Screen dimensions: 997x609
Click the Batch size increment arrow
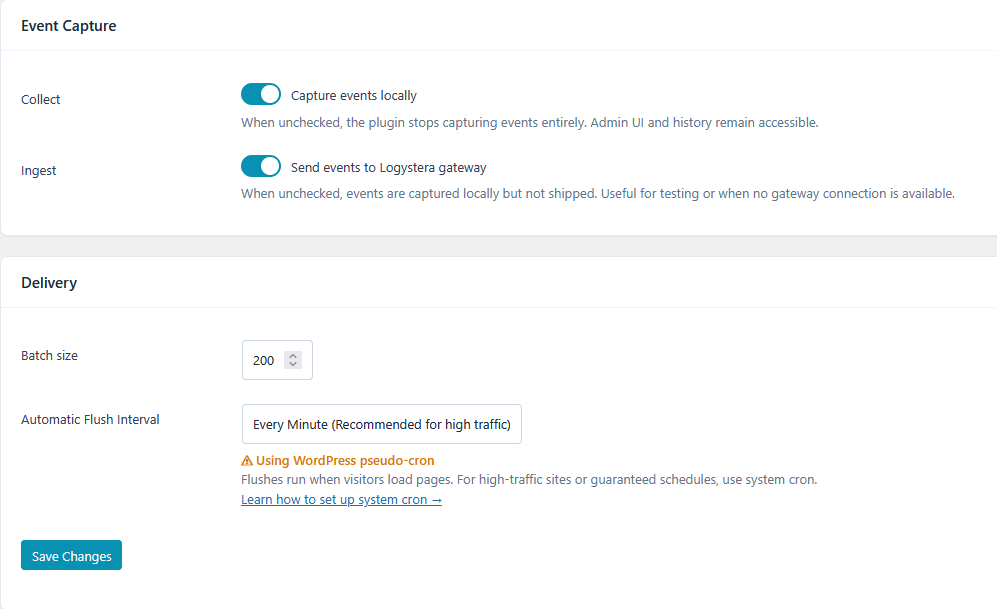pyautogui.click(x=293, y=355)
